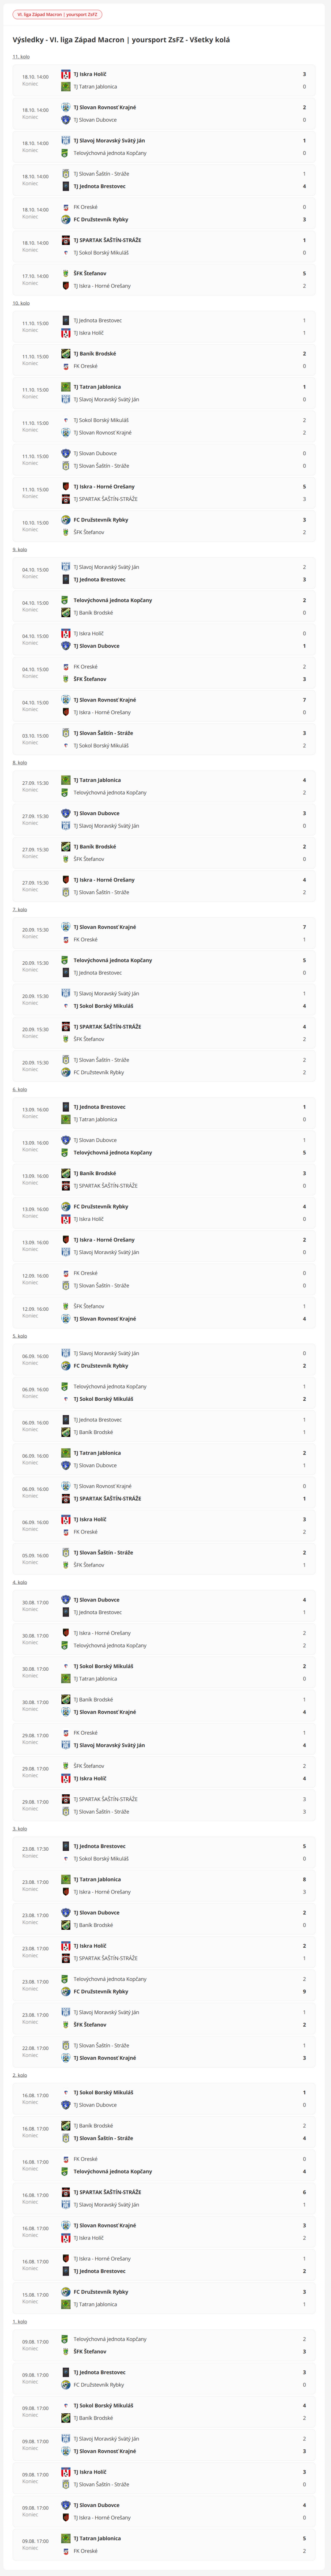331x2576 pixels.
Task: Click ŠFK Štefanov crest in 17.10. match
Action: point(66,273)
